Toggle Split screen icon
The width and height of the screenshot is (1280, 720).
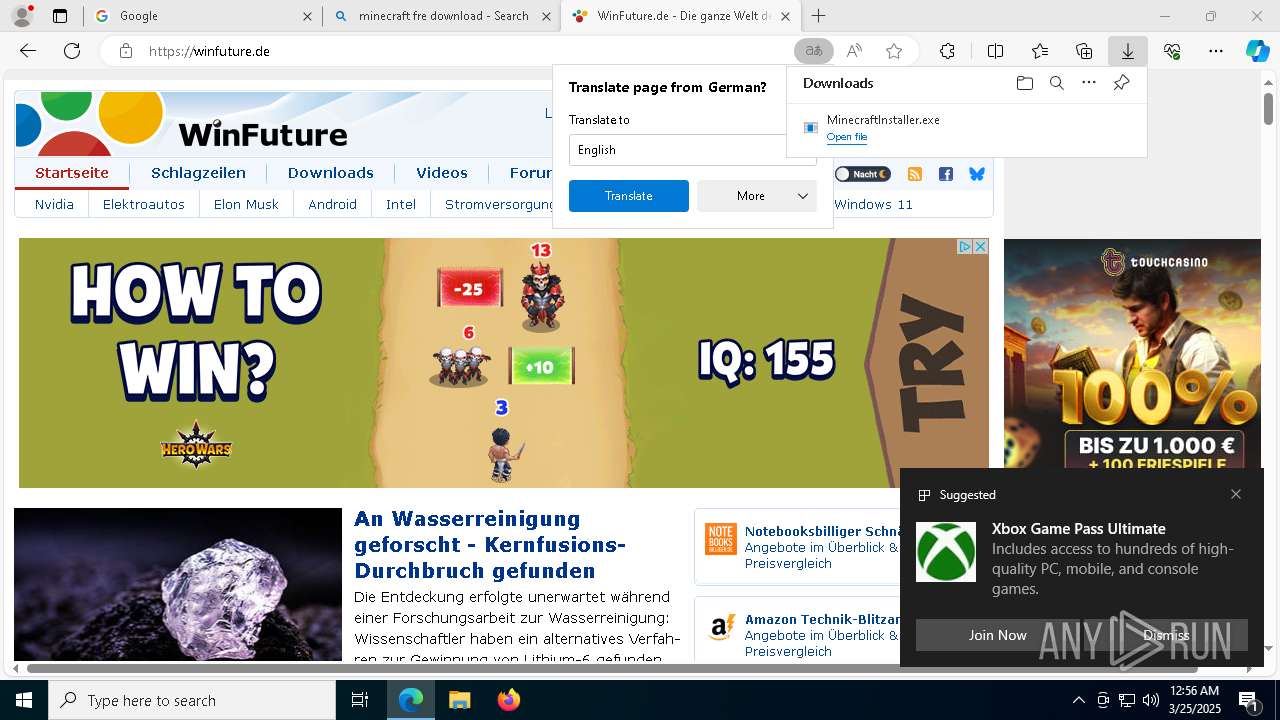point(995,51)
